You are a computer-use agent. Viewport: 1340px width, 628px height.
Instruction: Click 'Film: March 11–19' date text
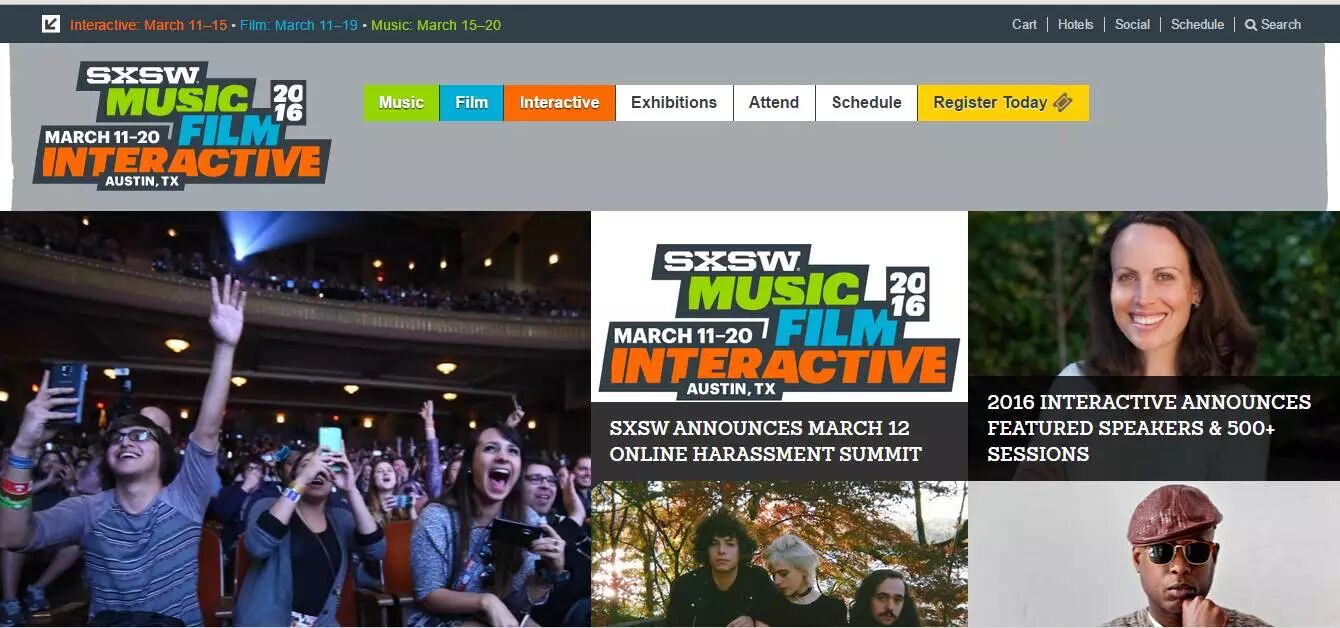click(298, 25)
